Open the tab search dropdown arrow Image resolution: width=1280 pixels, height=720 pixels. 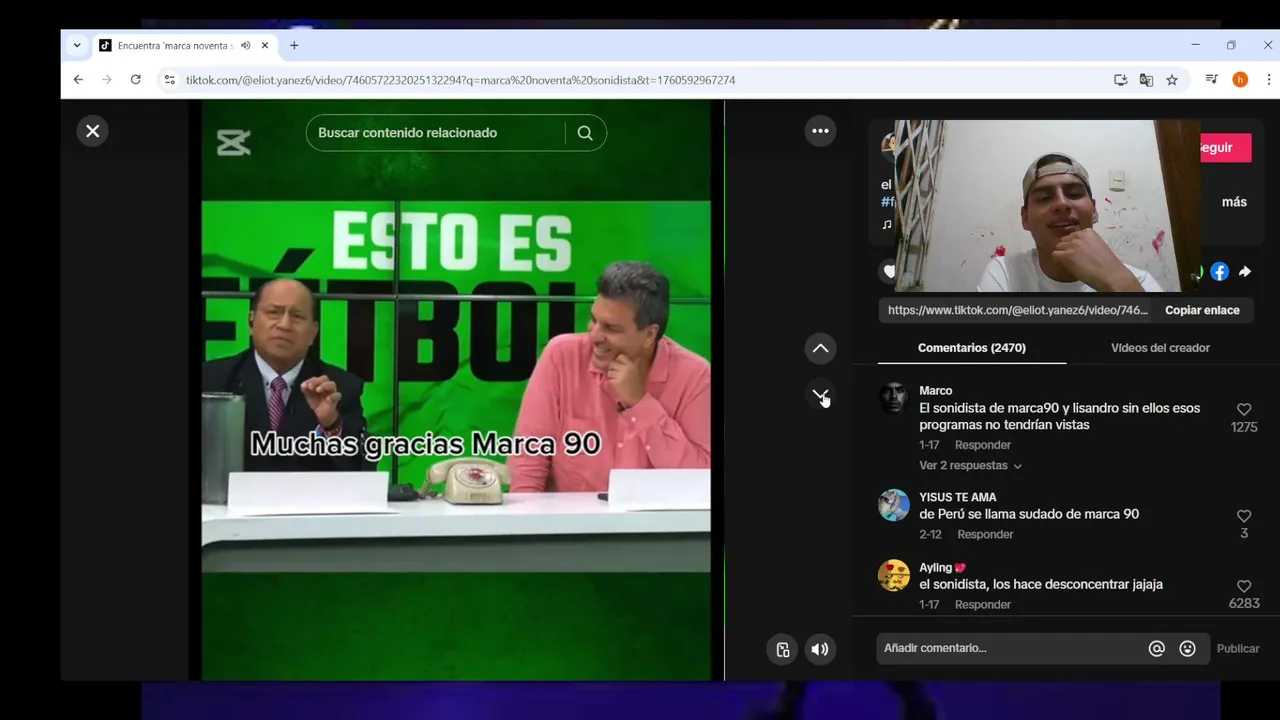click(77, 45)
